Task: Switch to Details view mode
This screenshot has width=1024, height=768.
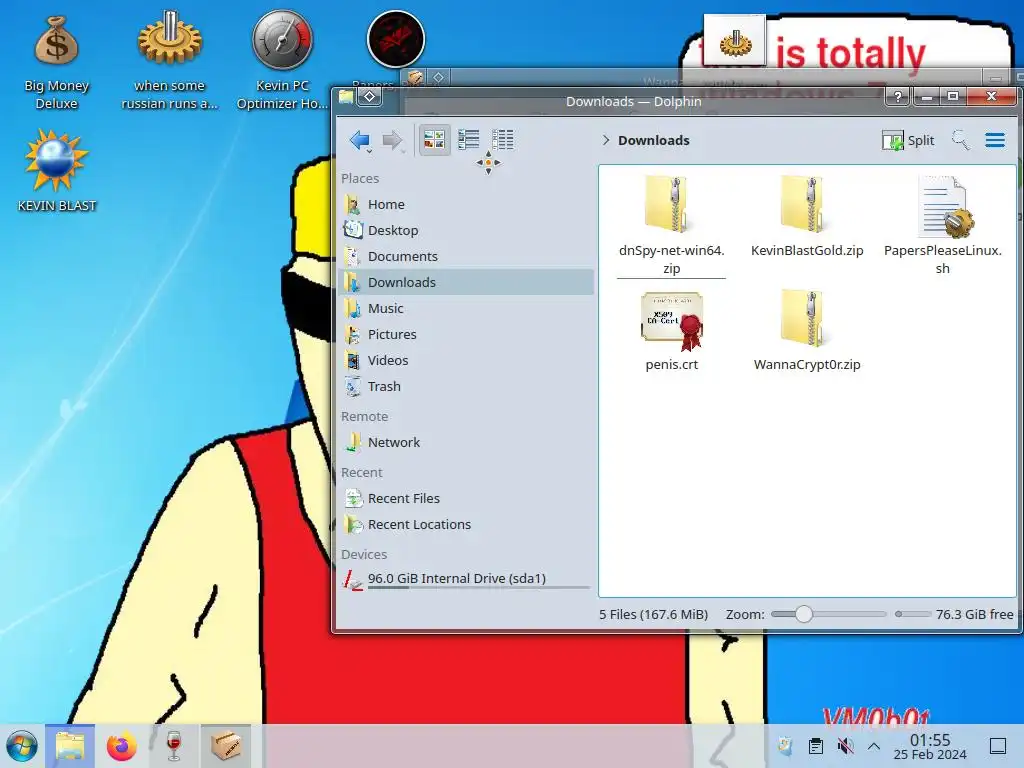Action: pos(502,139)
